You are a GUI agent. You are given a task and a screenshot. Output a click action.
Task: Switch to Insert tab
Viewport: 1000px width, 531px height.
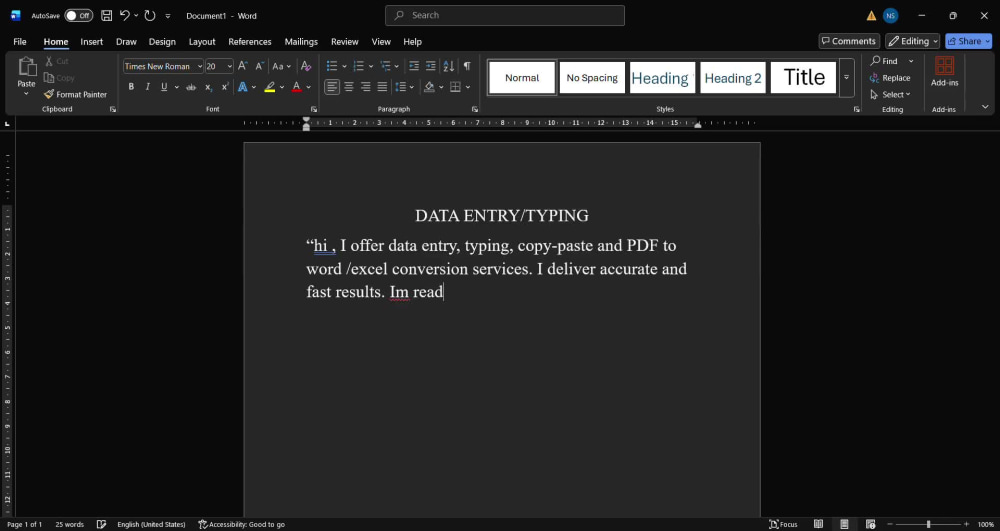tap(91, 41)
